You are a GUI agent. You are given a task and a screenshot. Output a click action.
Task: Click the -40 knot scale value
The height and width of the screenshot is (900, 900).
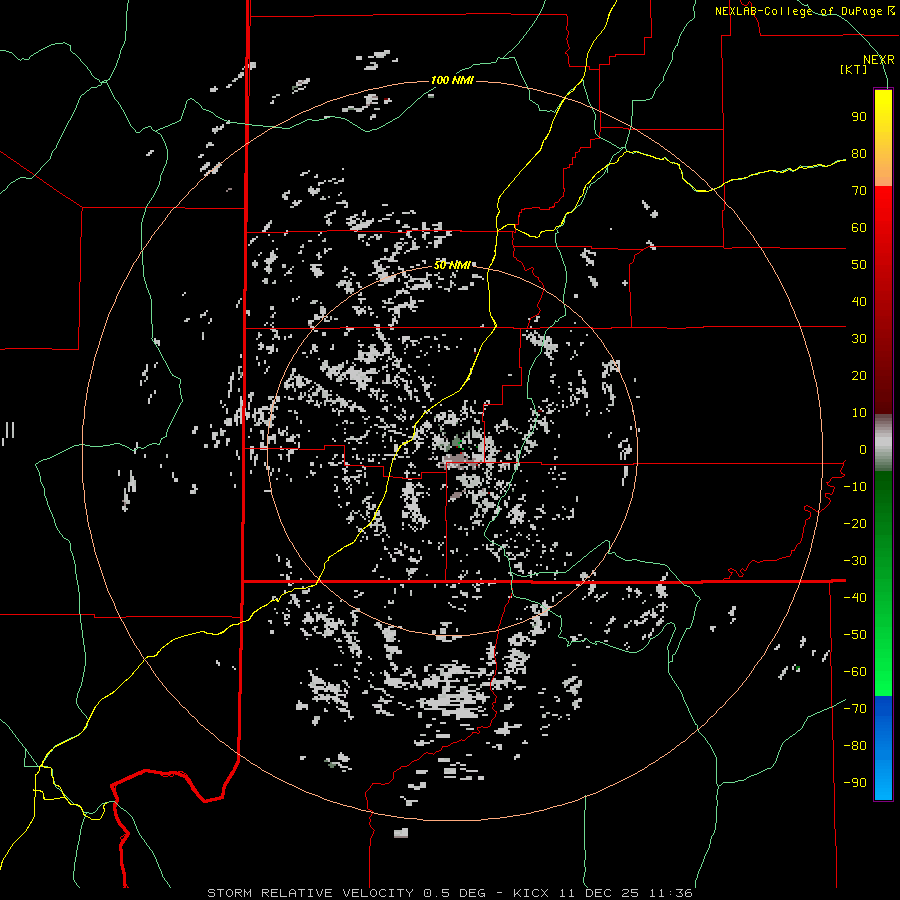855,598
